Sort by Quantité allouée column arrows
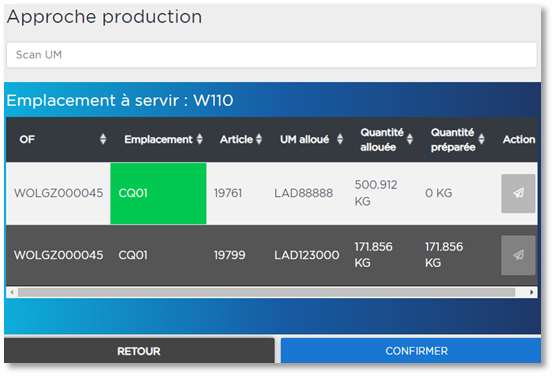 (410, 139)
